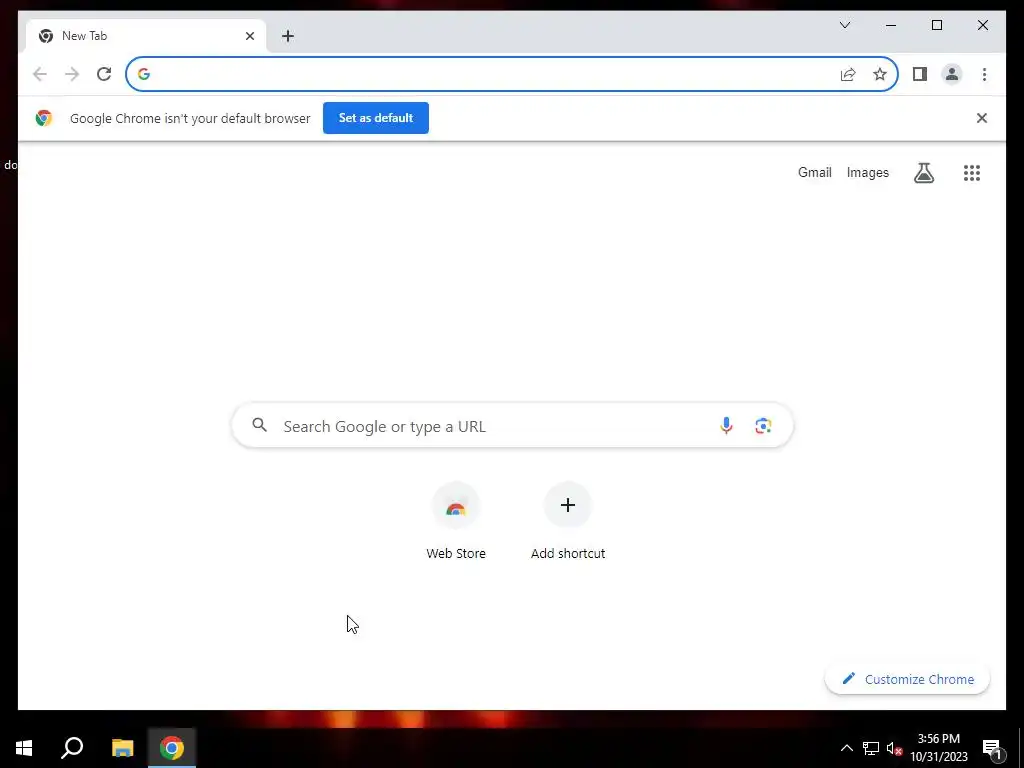This screenshot has width=1024, height=768.
Task: Open the Images link
Action: click(867, 172)
